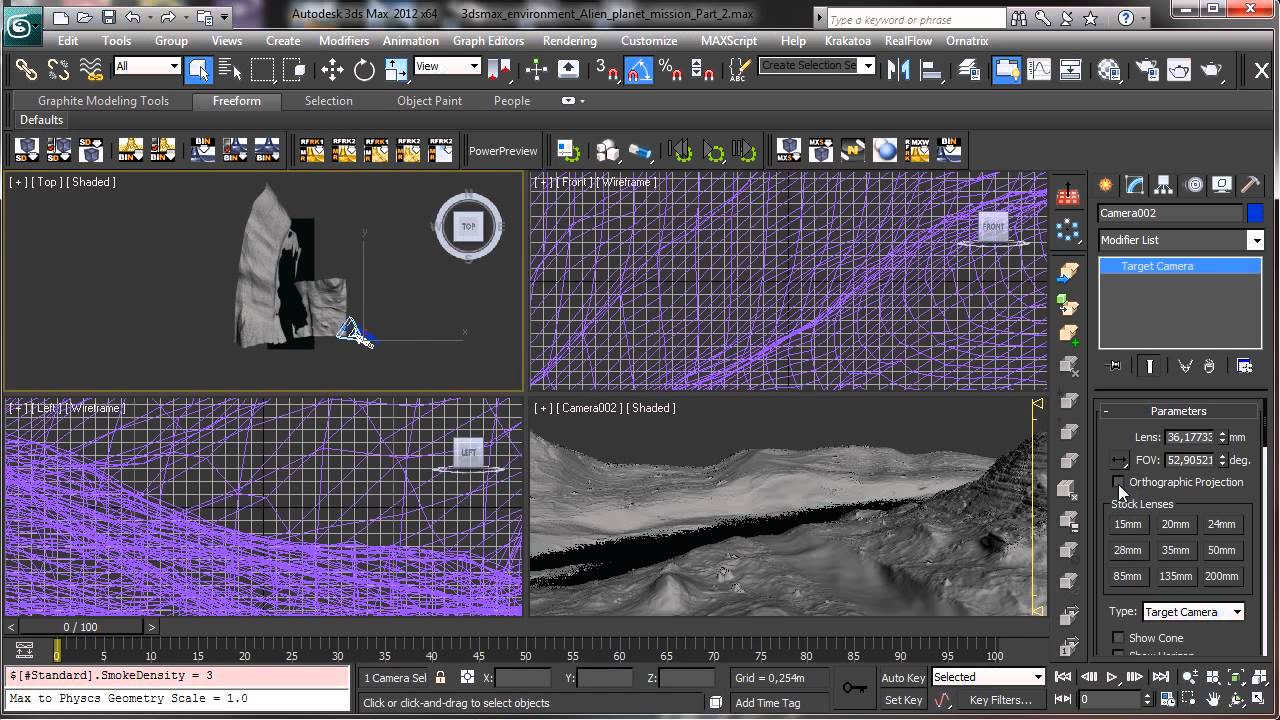Open the Display command panel
The width and height of the screenshot is (1280, 720).
tap(1222, 185)
